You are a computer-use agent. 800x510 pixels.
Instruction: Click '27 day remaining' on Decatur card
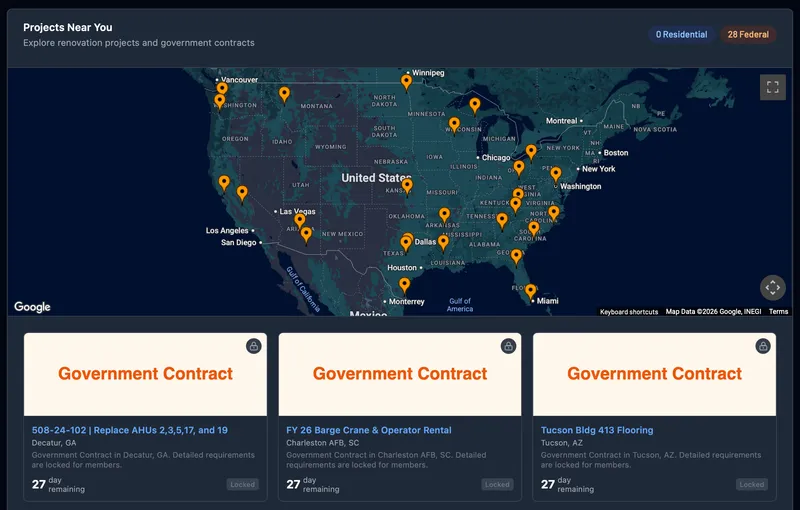pyautogui.click(x=58, y=484)
